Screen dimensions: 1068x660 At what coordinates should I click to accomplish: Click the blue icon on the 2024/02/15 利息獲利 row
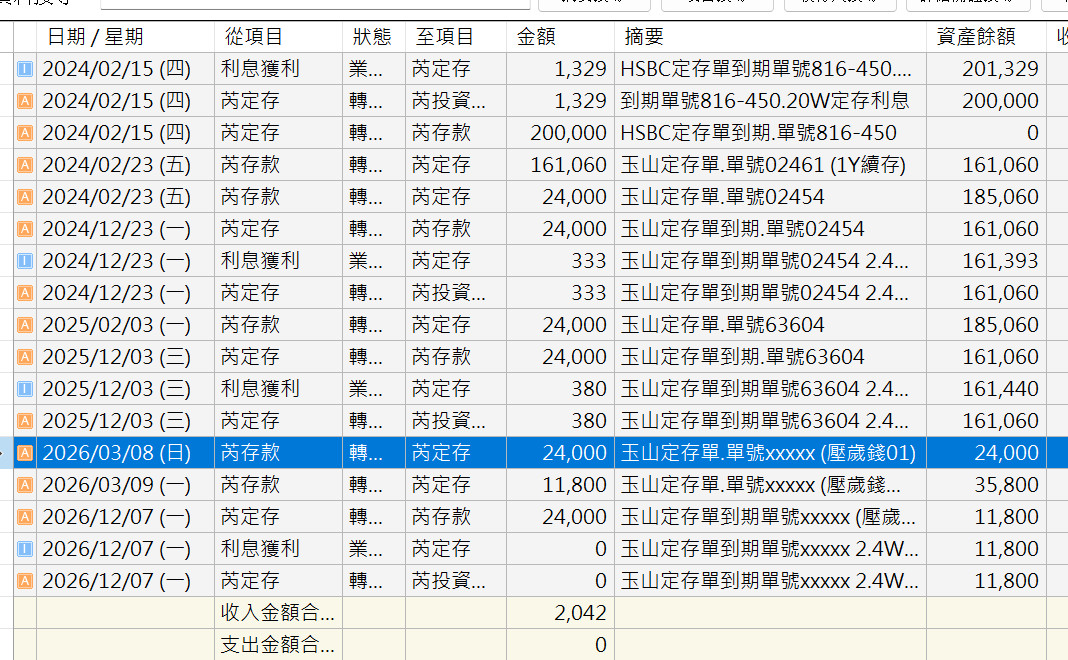point(25,69)
